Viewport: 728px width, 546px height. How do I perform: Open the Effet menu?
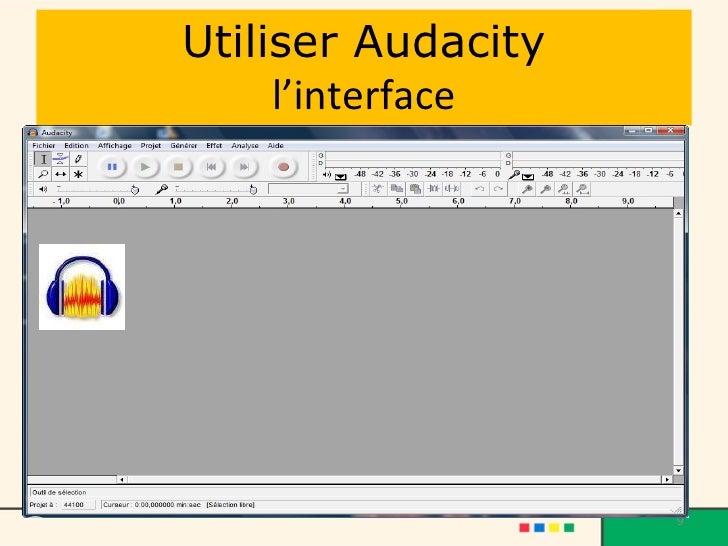point(214,145)
